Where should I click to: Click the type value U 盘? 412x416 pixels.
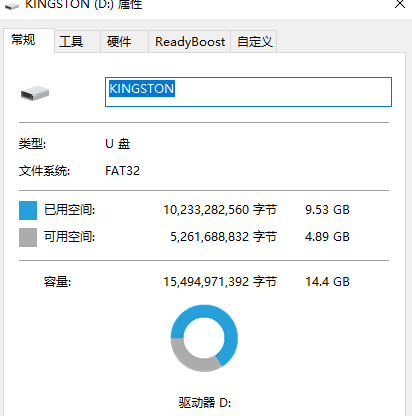coord(117,144)
